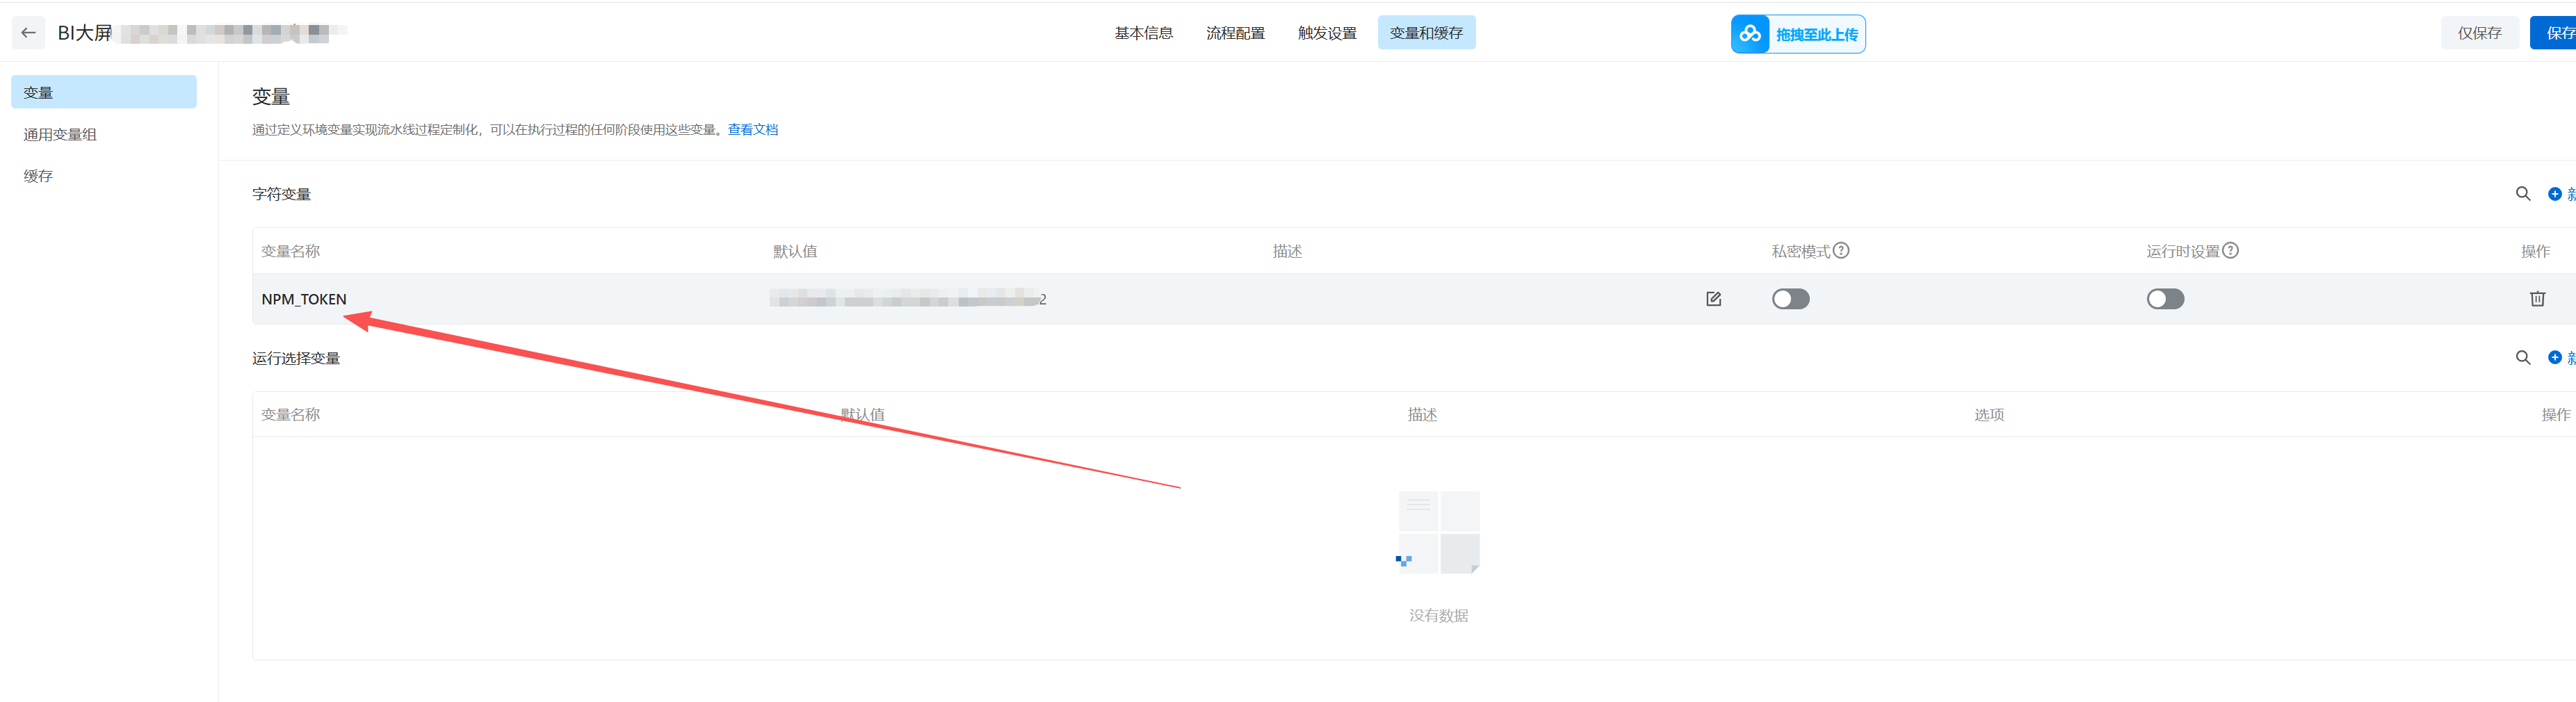The image size is (2576, 702).
Task: Search 运行选择变量 with the magnifier icon
Action: (x=2522, y=358)
